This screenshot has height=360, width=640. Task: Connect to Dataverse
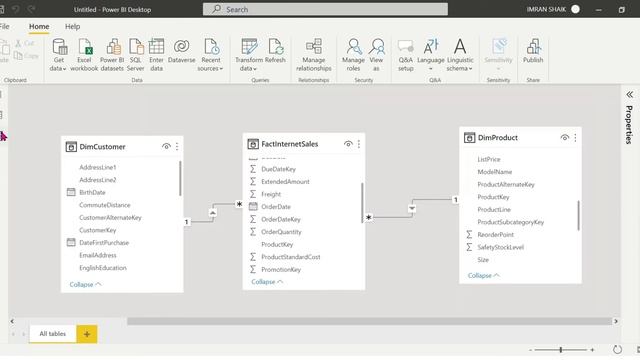(x=182, y=51)
